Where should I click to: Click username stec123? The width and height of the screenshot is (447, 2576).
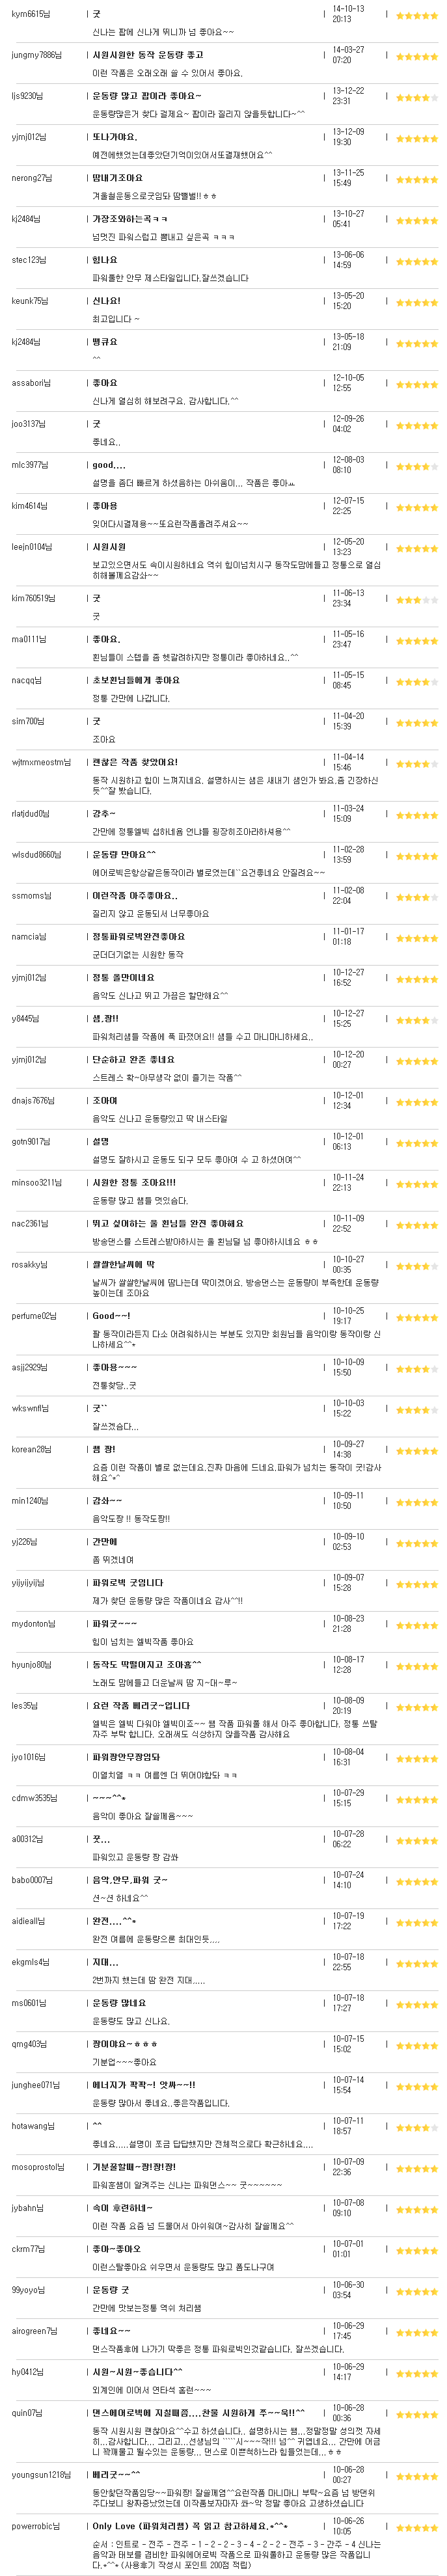29,260
